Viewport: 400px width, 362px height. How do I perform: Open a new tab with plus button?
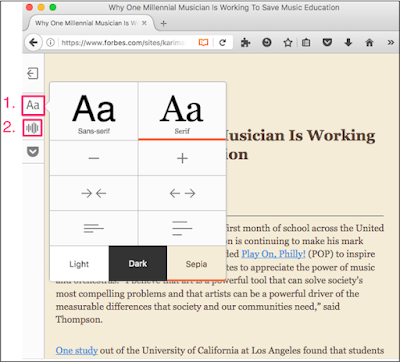163,23
